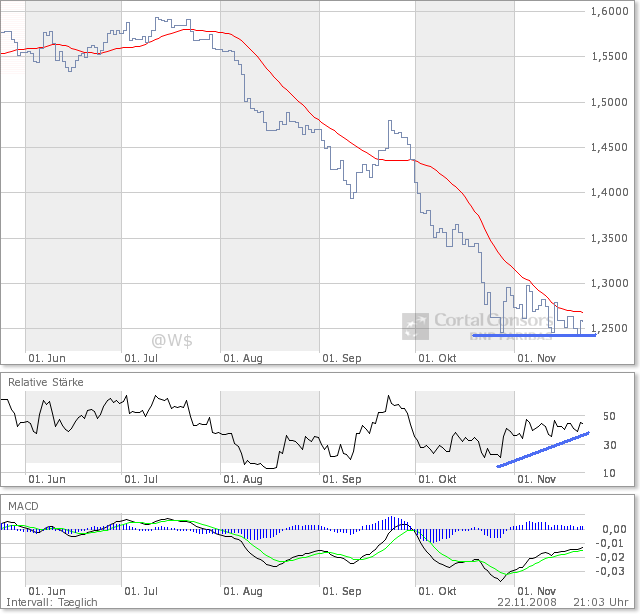Click the -0,03 value on the MACD axis
The image size is (640, 614).
point(610,571)
